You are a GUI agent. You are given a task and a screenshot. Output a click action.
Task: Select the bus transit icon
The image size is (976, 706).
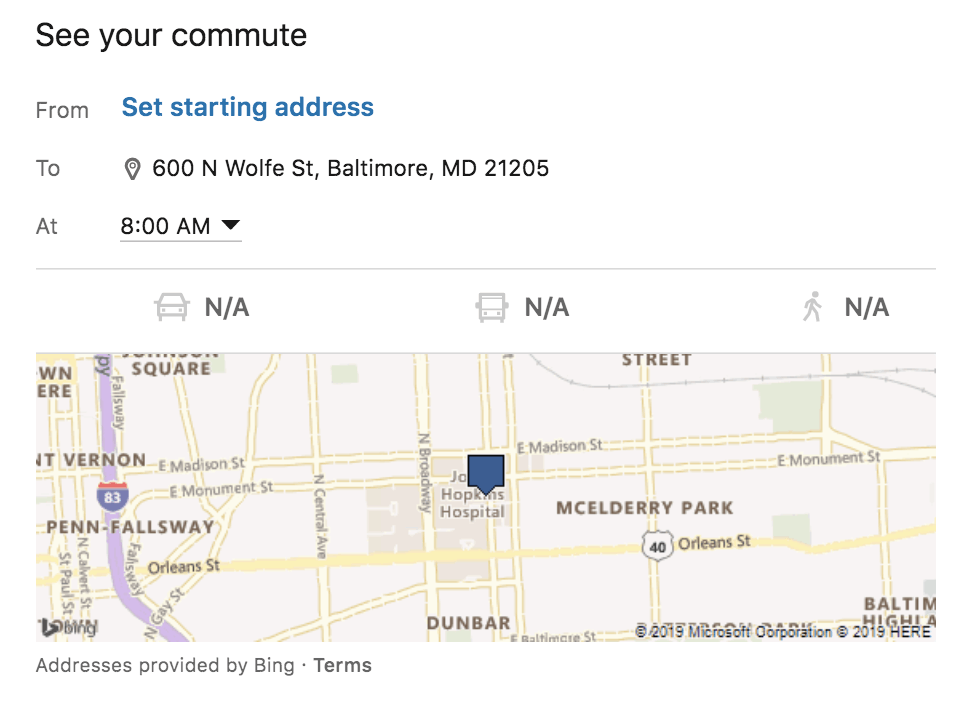pos(492,308)
